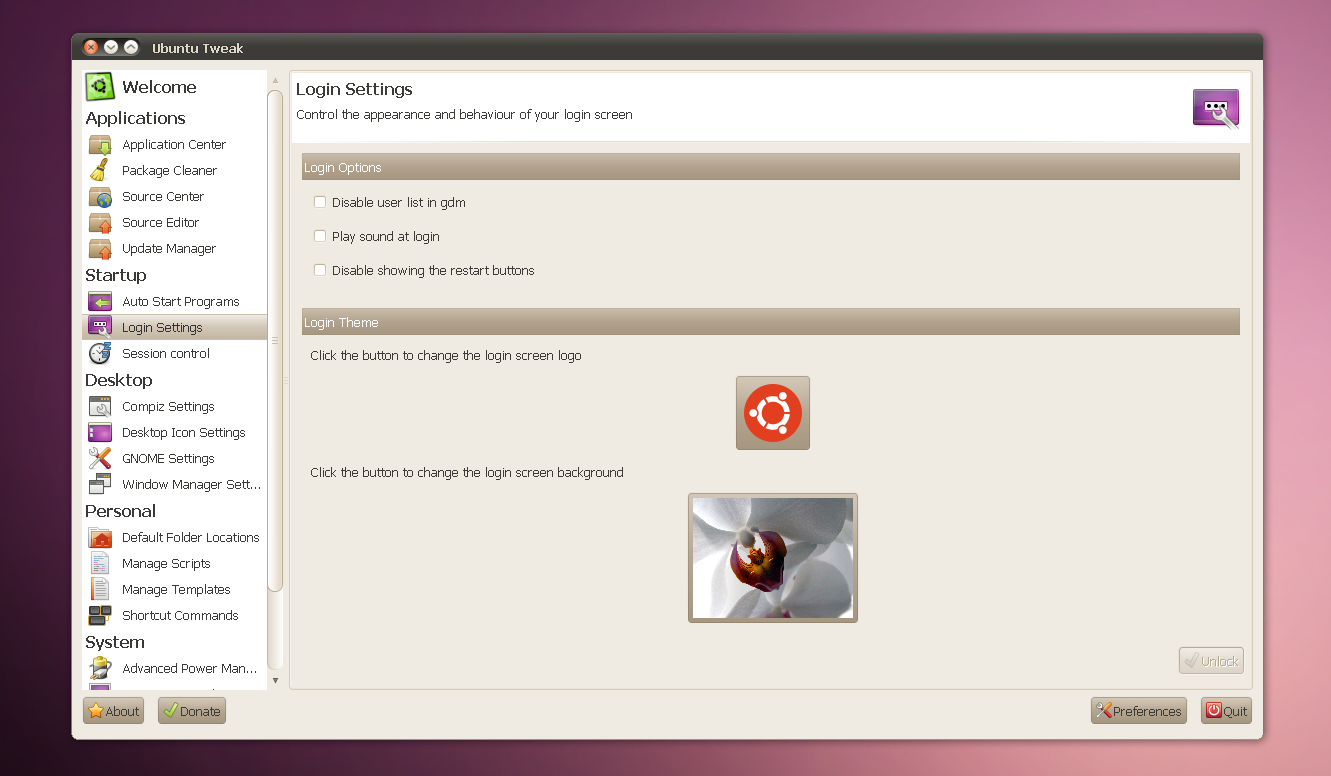Click the Unlock button

click(1211, 661)
